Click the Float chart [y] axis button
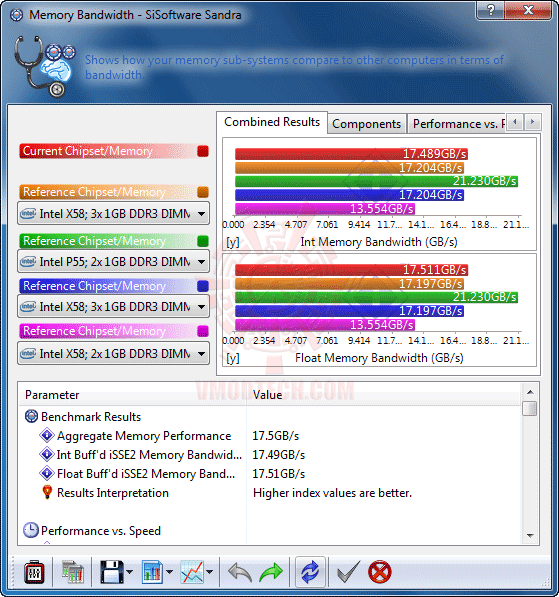This screenshot has height=597, width=559. tap(233, 358)
